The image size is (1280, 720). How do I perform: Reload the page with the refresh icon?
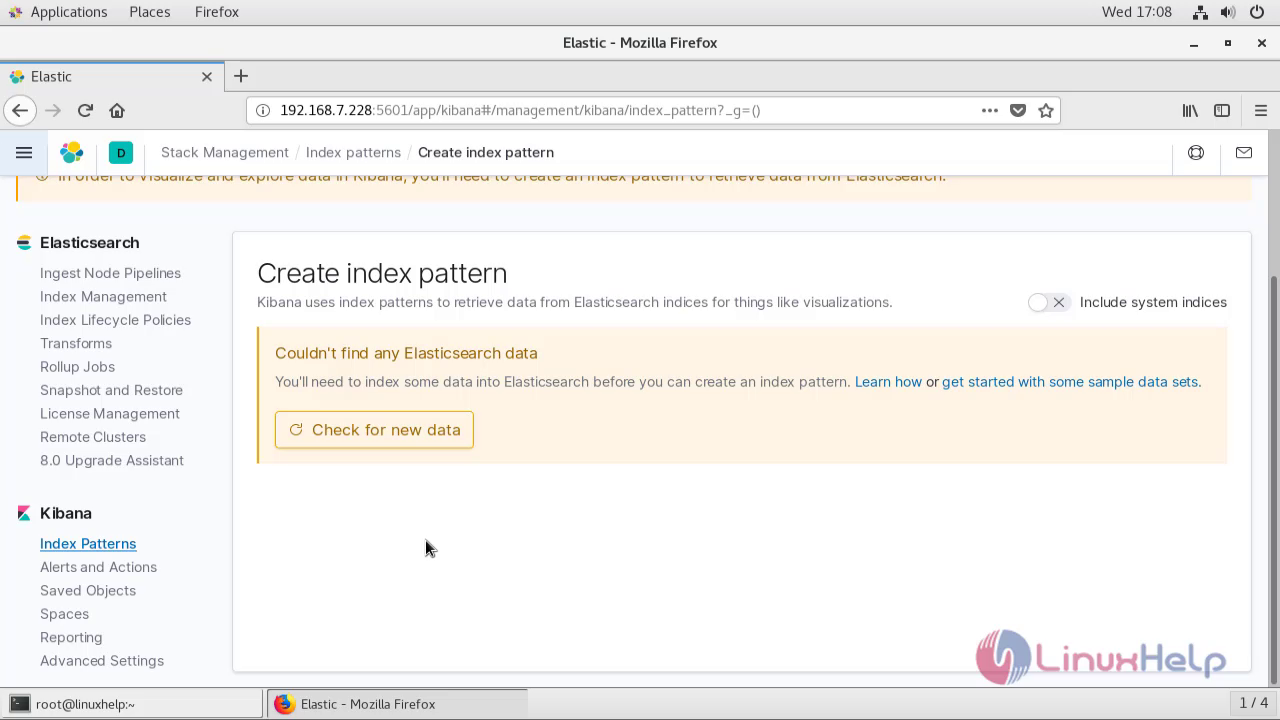(85, 110)
